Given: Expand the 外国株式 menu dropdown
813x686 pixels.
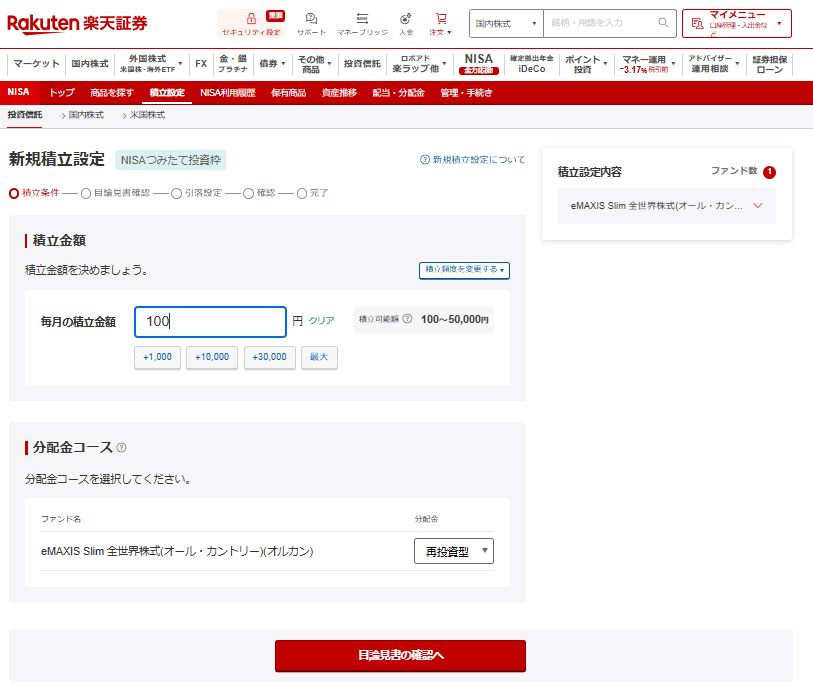Looking at the screenshot, I should [180, 64].
